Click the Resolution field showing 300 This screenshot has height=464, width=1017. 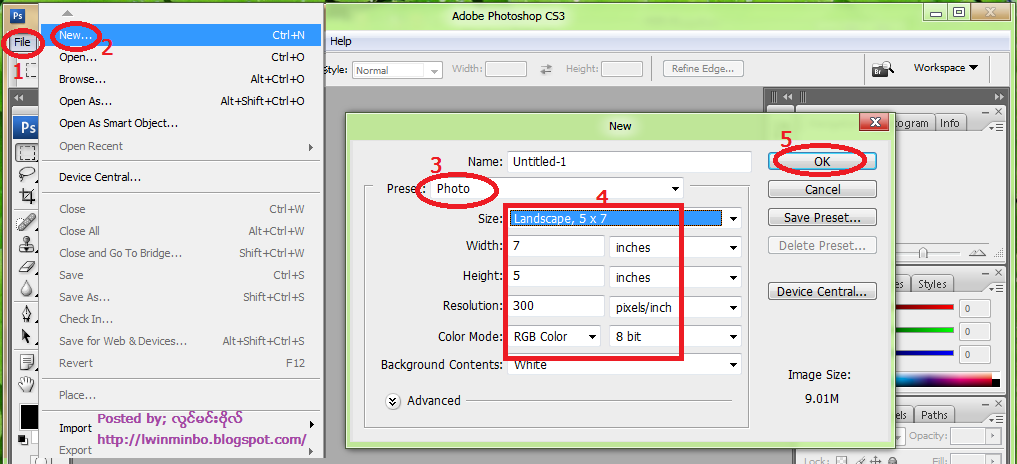[556, 306]
